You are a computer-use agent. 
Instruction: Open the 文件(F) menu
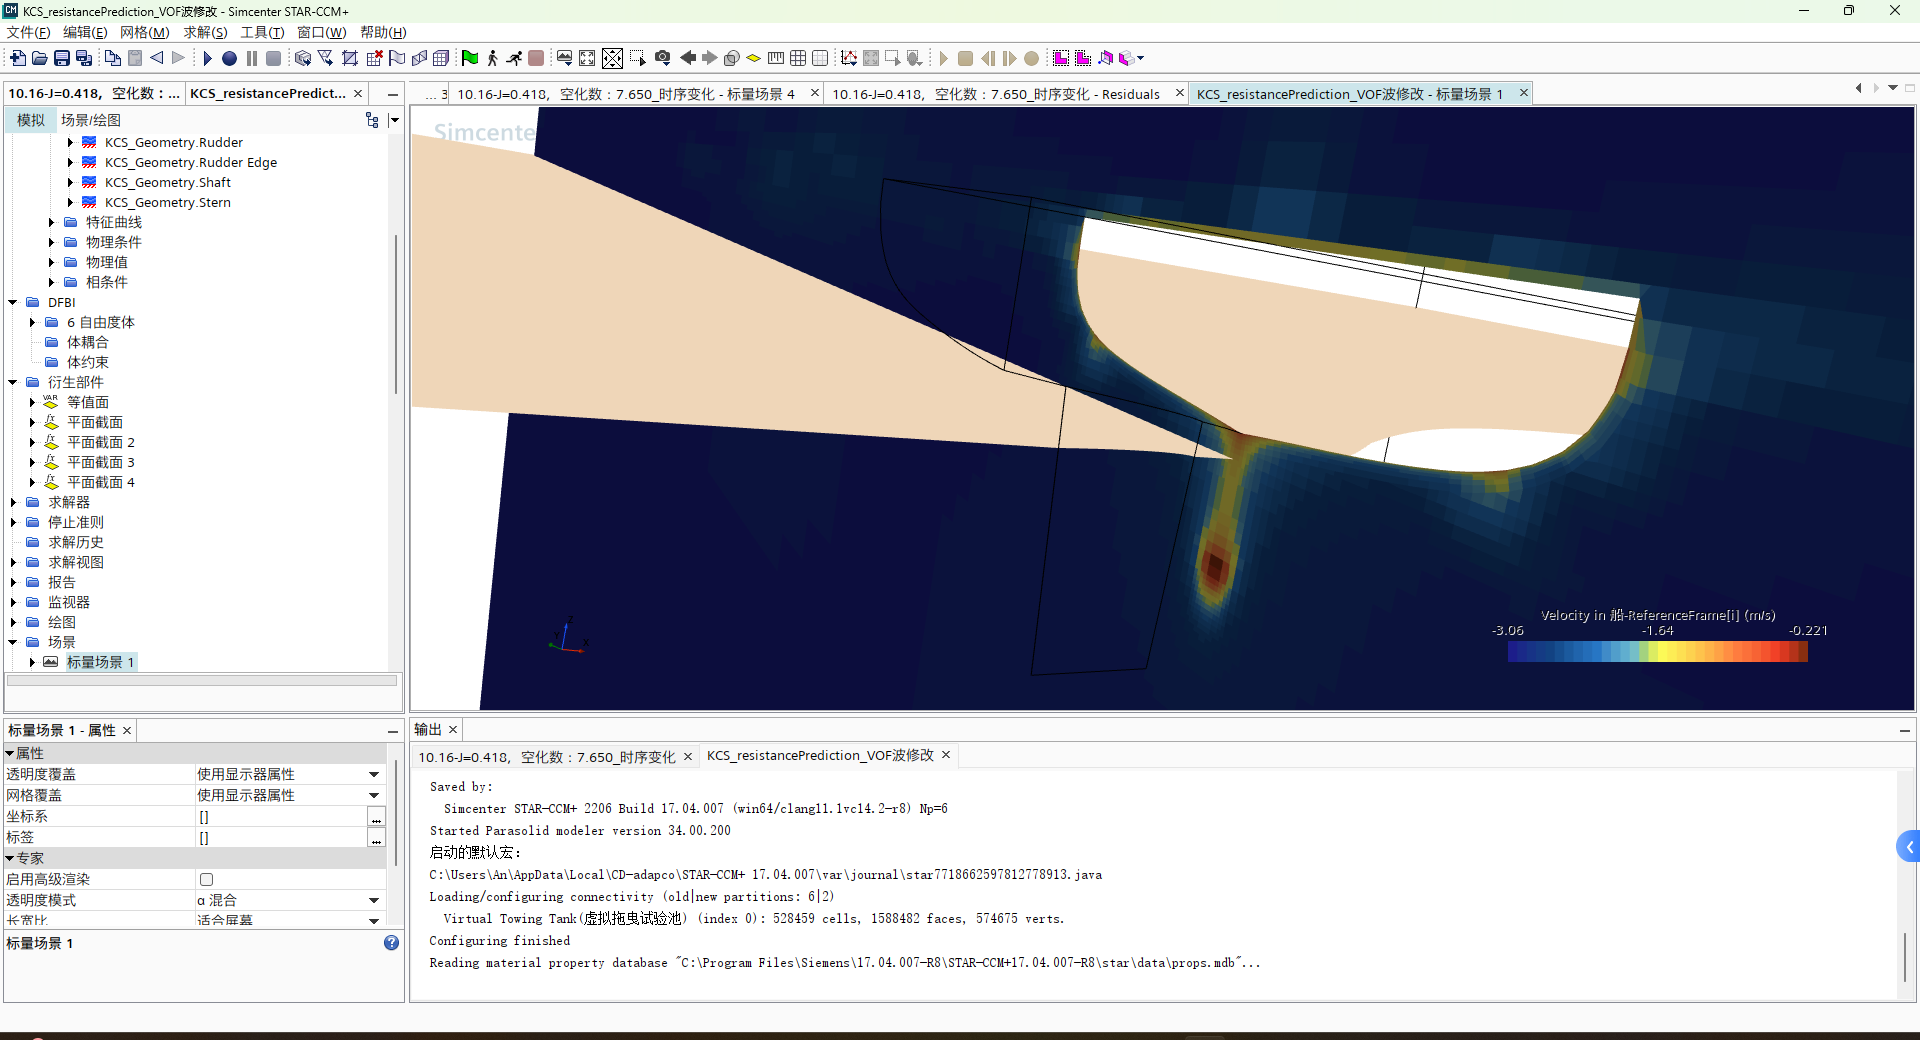coord(28,32)
